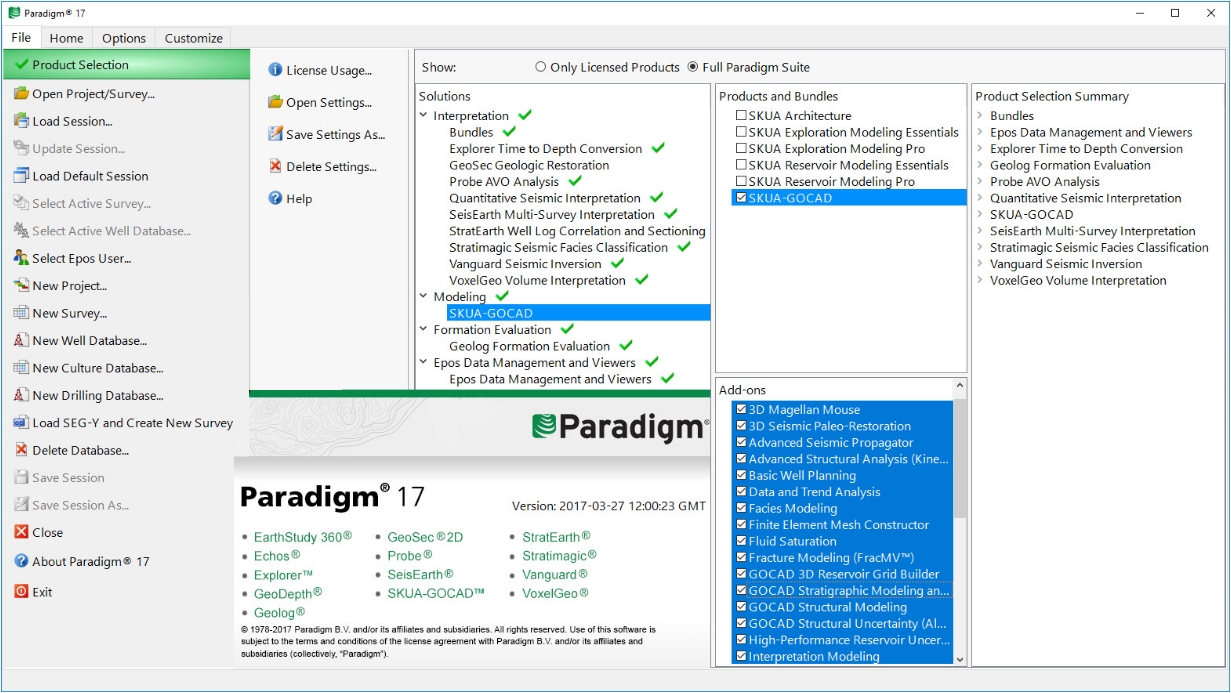Image resolution: width=1231 pixels, height=693 pixels.
Task: Click the Open Project/Survey folder icon
Action: [x=21, y=94]
